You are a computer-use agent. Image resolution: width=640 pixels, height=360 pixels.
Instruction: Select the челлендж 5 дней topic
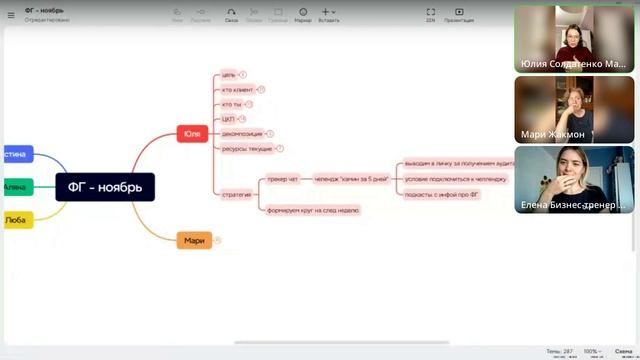click(x=351, y=179)
